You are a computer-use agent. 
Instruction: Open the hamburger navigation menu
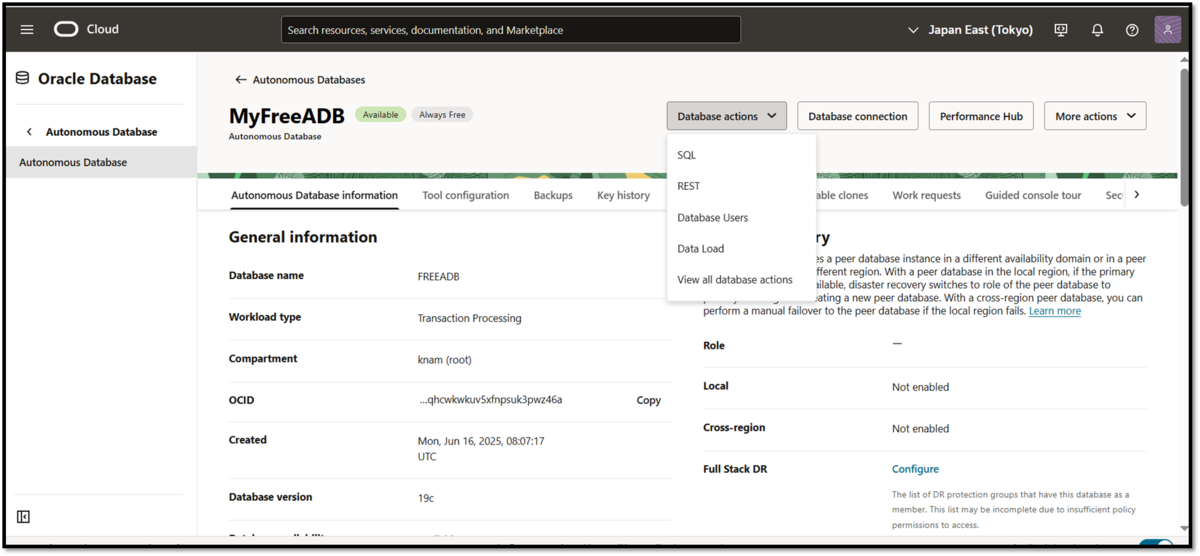click(27, 30)
